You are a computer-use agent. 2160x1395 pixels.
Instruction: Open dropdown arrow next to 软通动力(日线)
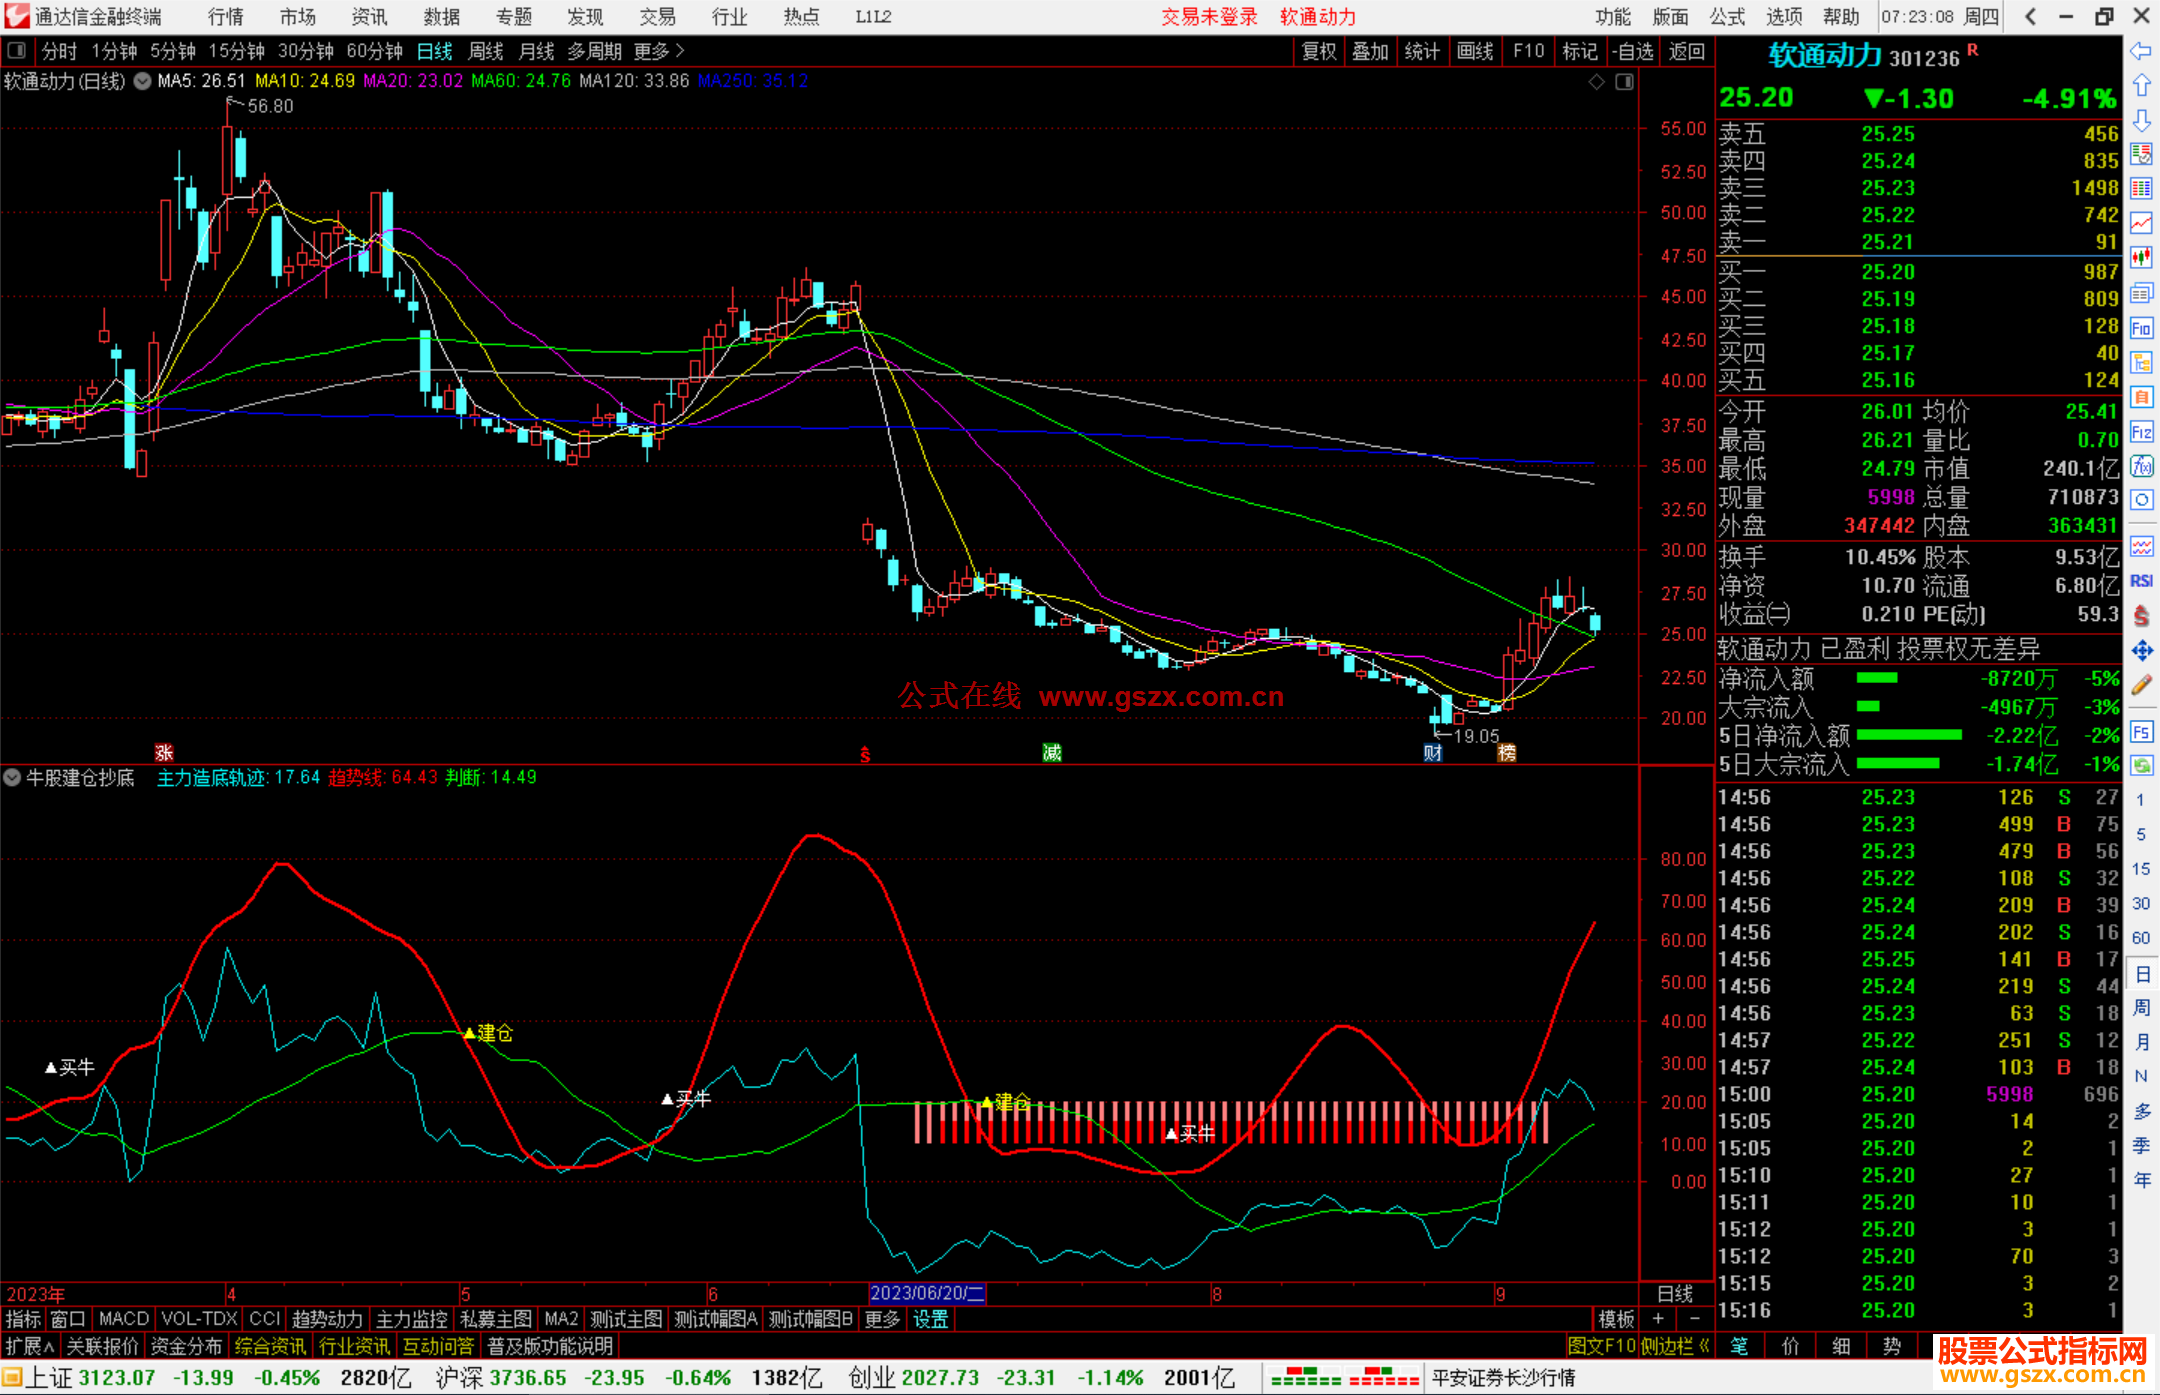[x=143, y=82]
